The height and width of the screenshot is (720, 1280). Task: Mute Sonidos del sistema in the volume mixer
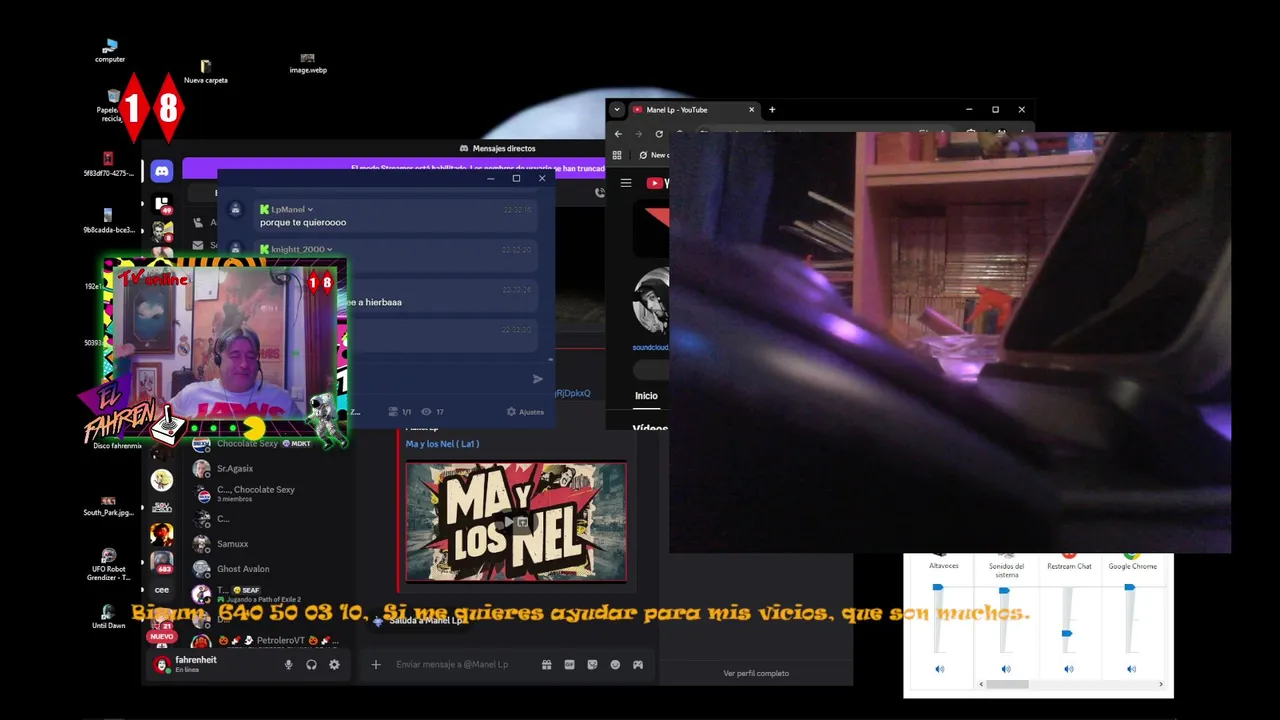1005,669
